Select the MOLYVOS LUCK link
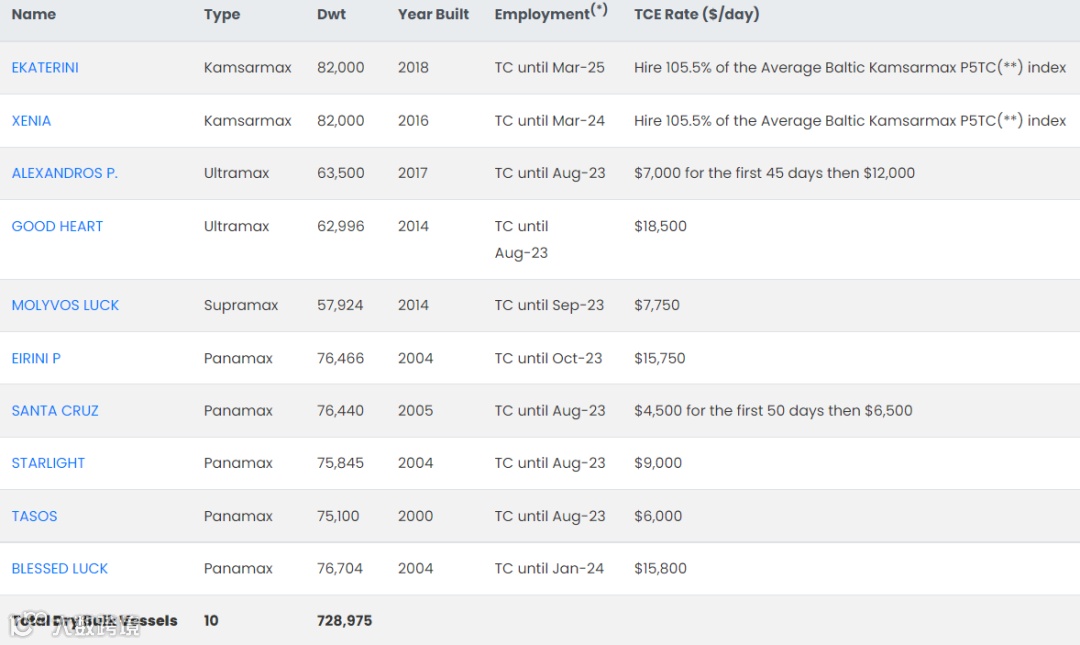The width and height of the screenshot is (1080, 645). [x=65, y=305]
